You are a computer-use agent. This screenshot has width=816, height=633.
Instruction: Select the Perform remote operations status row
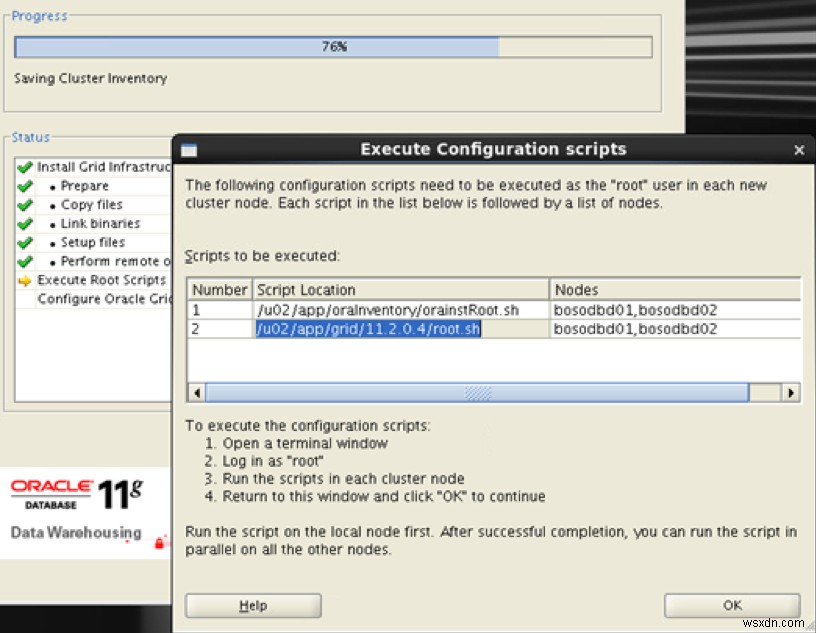94,261
